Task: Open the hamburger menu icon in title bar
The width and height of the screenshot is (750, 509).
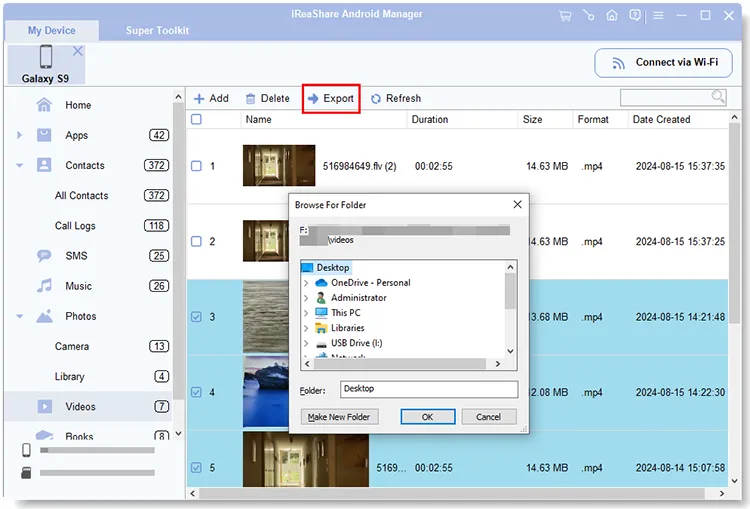Action: 658,16
